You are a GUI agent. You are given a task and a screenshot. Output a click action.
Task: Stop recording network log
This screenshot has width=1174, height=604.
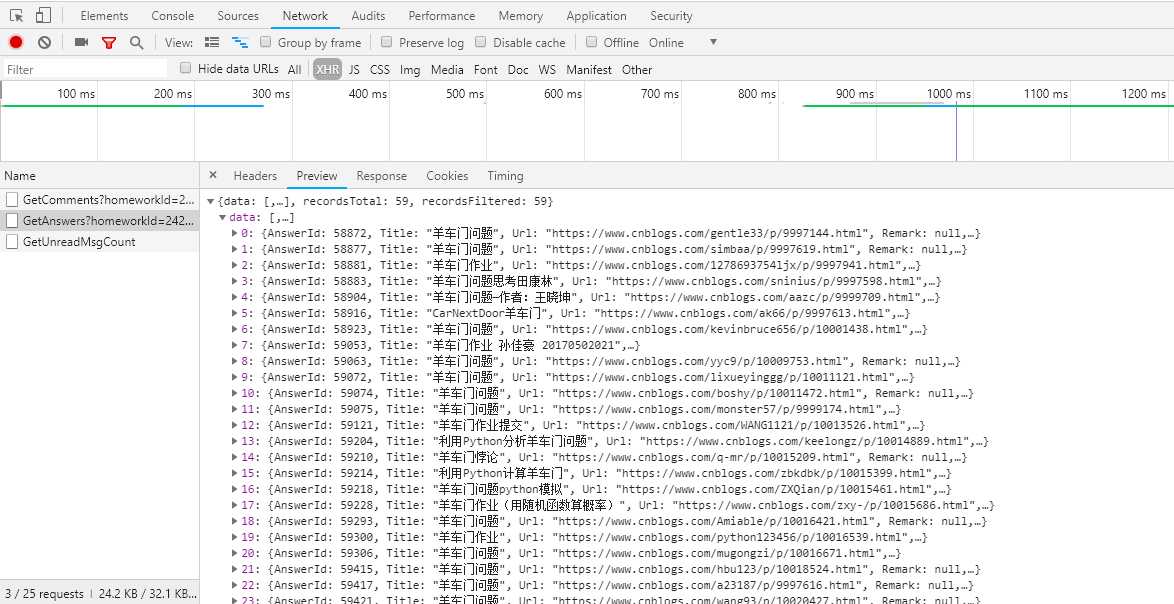[x=16, y=43]
